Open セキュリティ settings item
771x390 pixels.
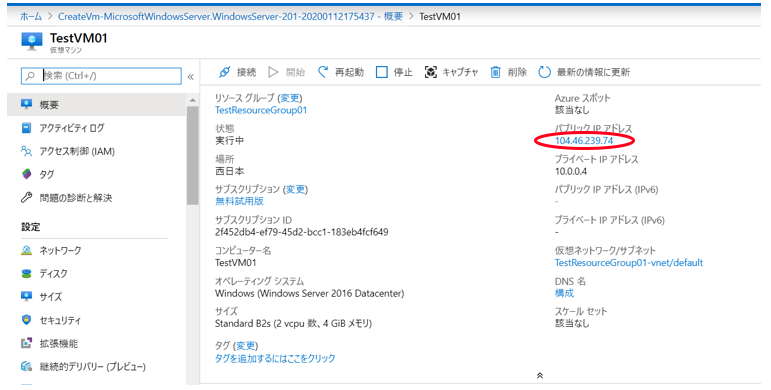pyautogui.click(x=96, y=320)
